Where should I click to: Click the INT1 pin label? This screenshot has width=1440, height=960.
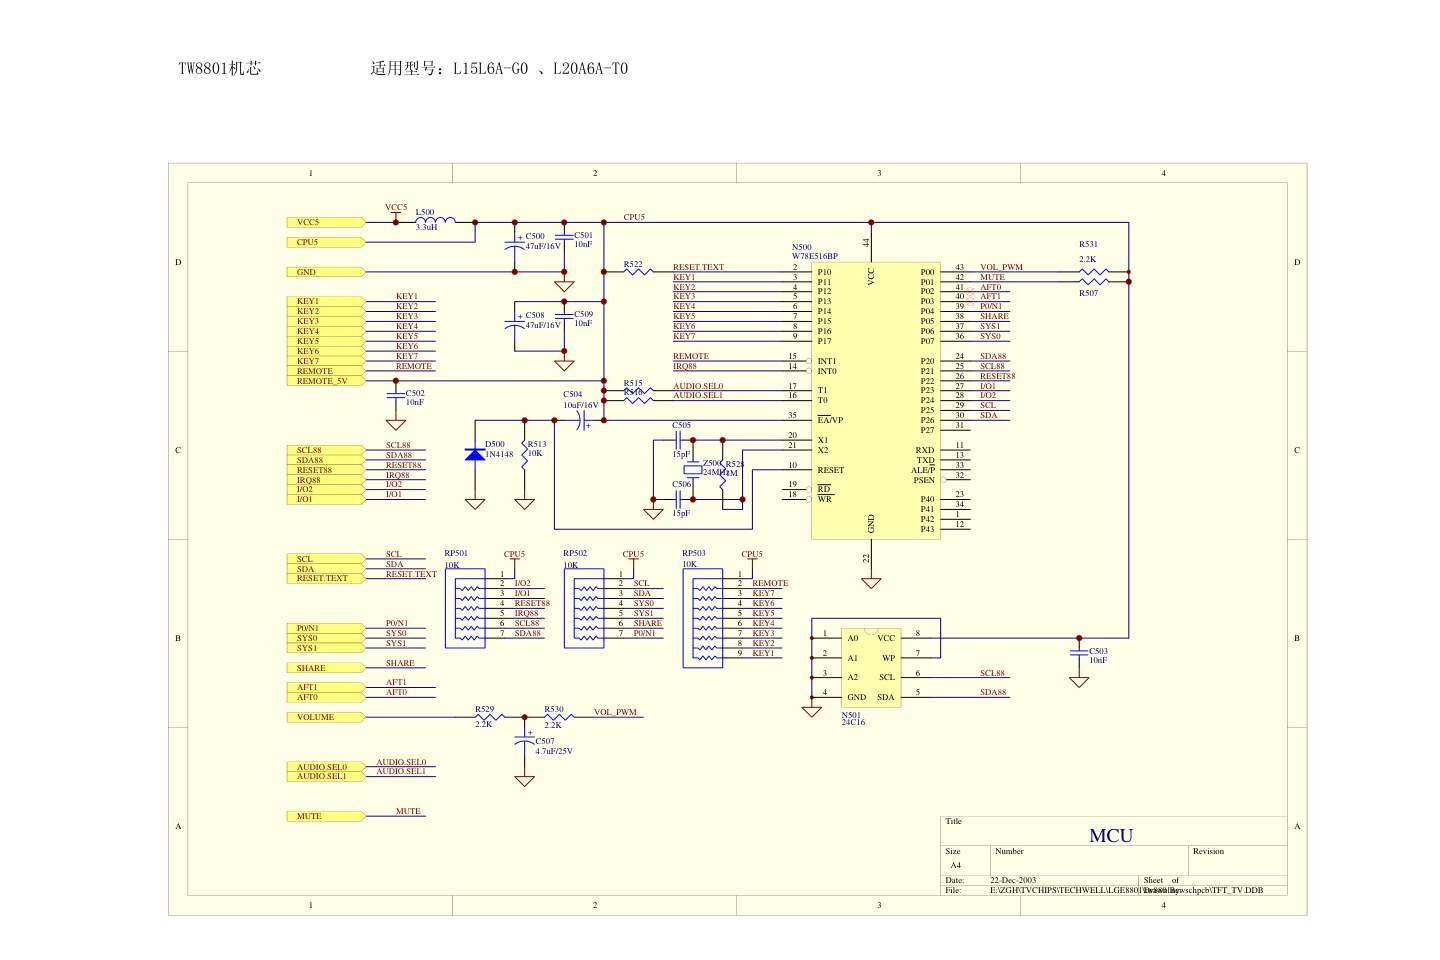827,362
